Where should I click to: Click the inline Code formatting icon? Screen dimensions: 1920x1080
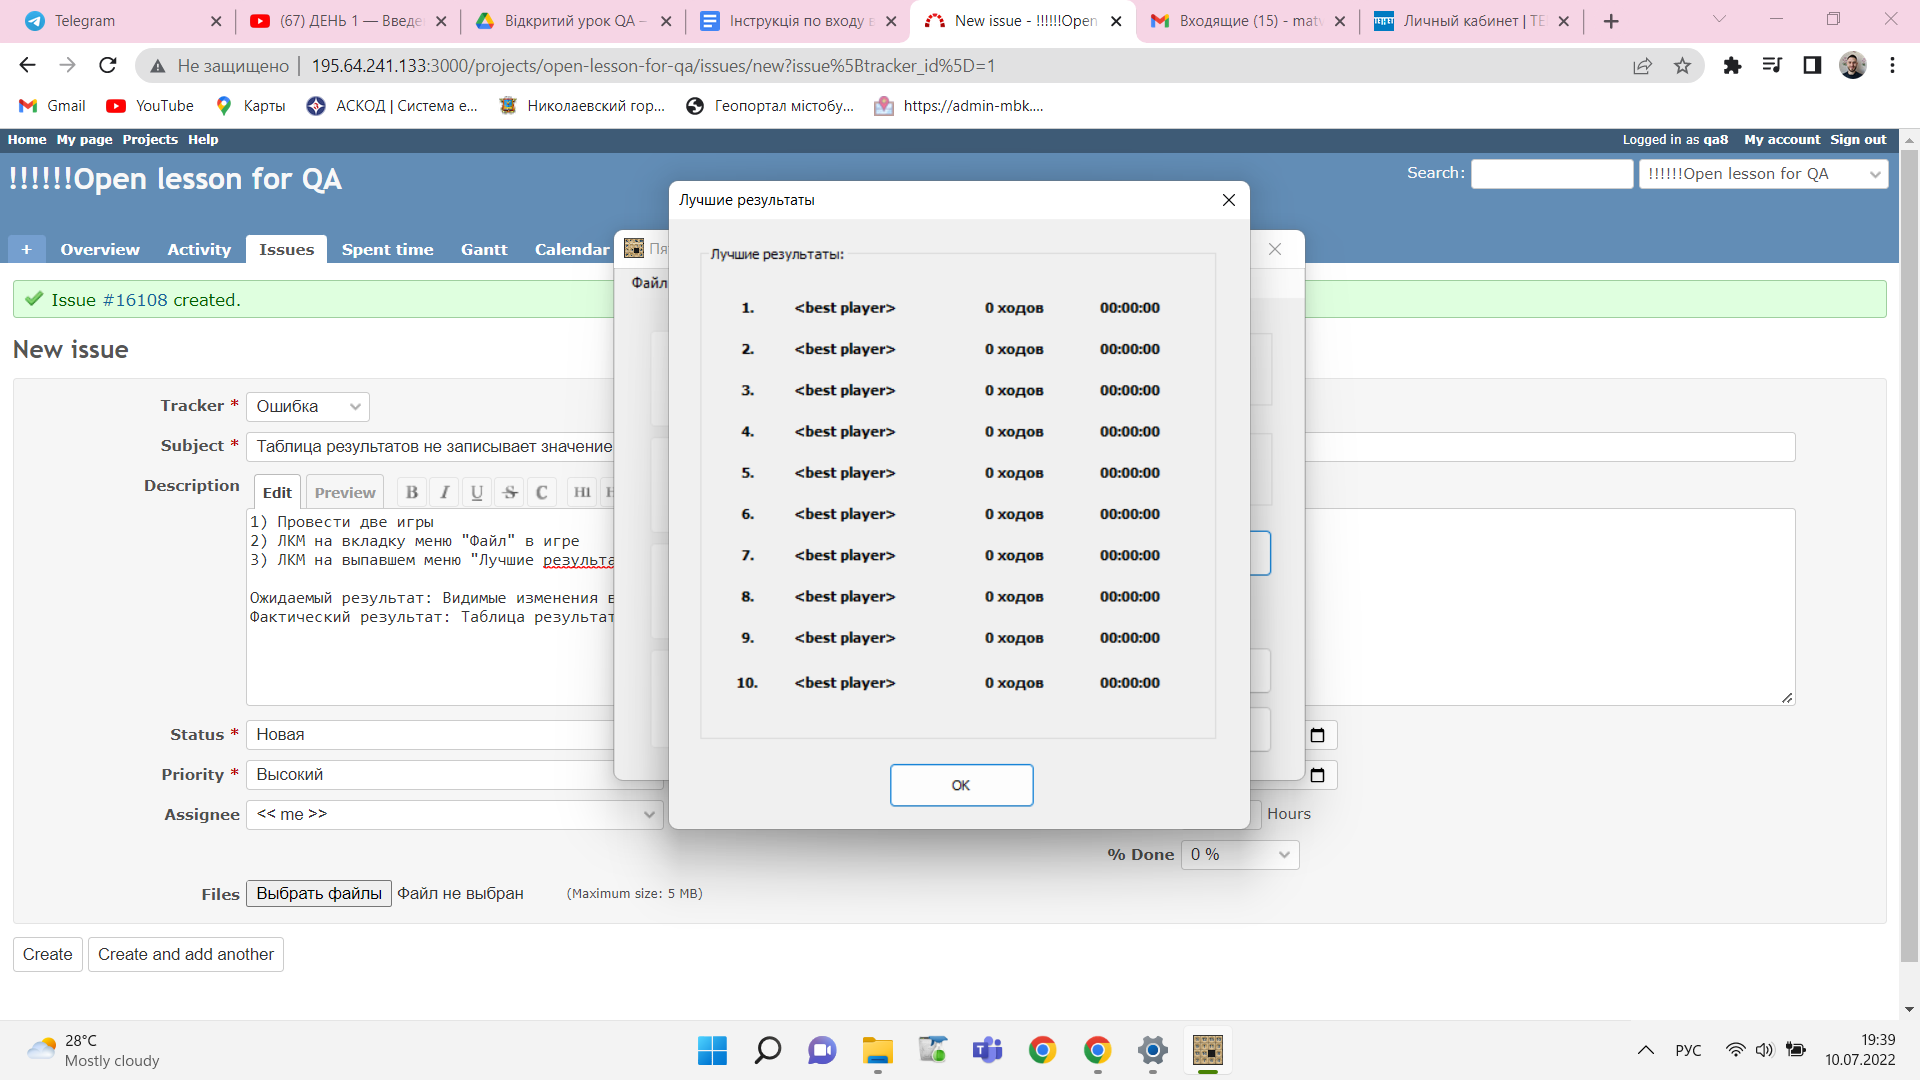pos(542,492)
